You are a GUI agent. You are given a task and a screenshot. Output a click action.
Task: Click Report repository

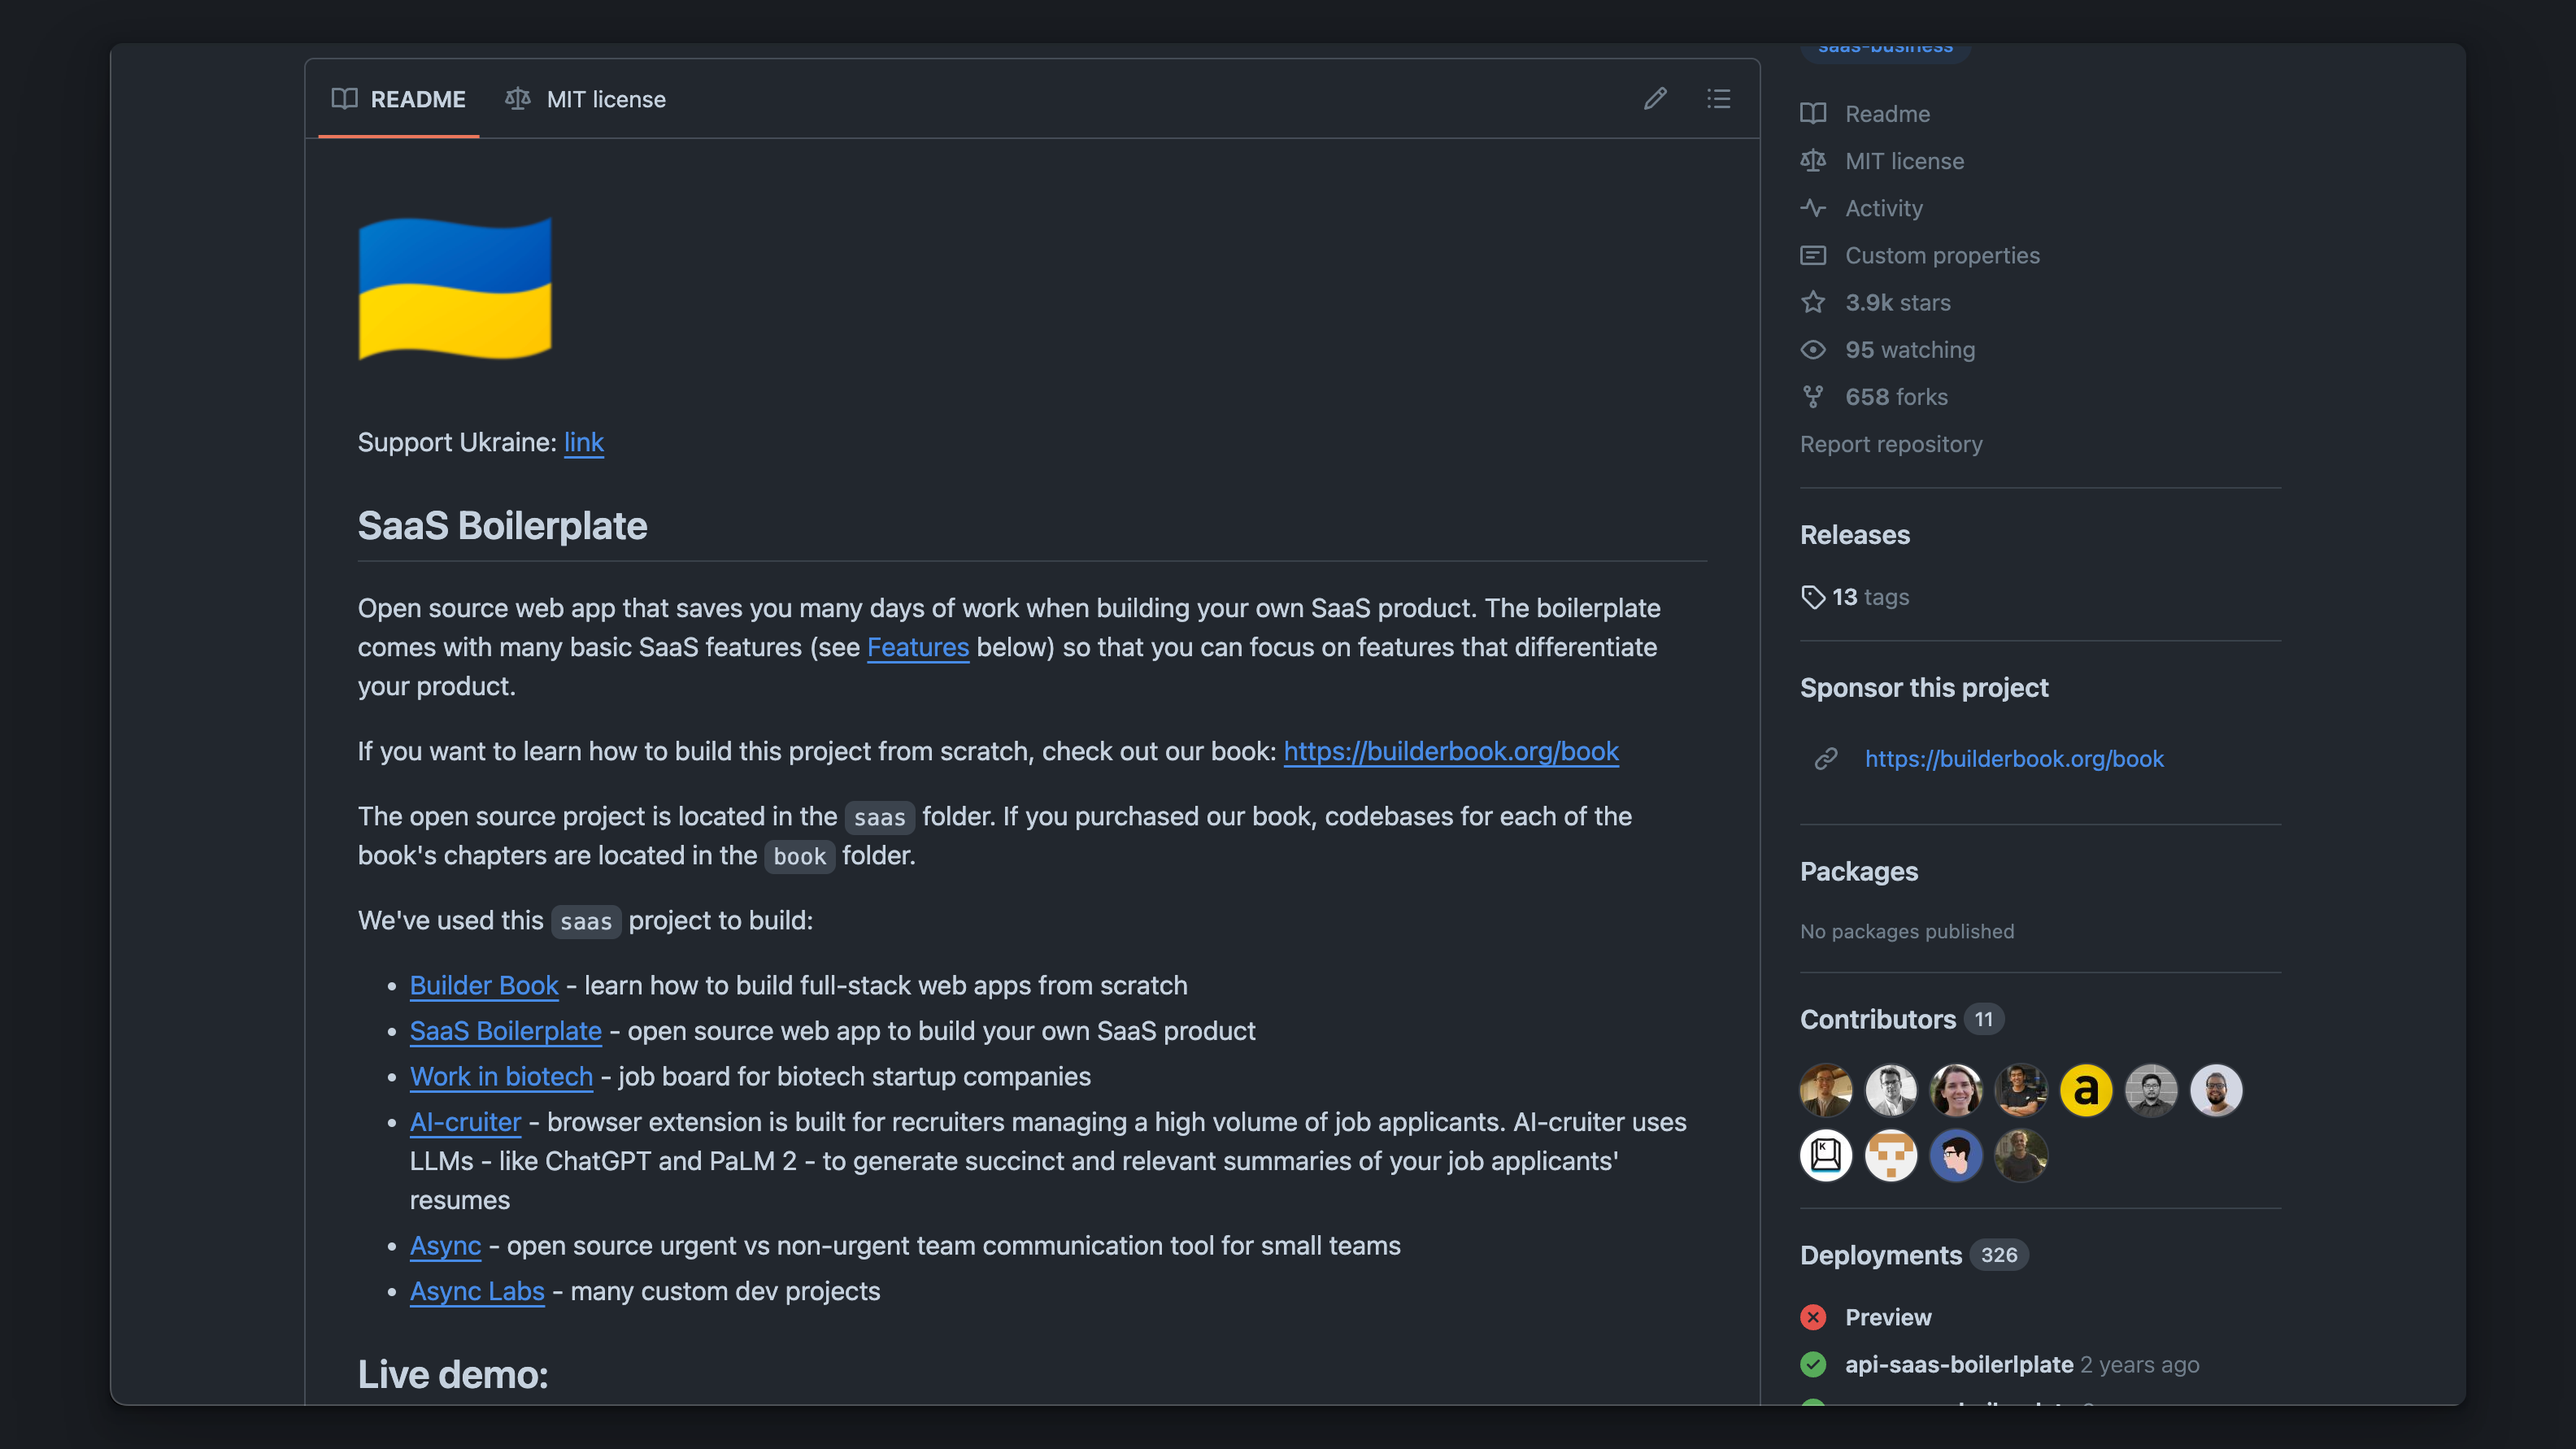[1891, 444]
